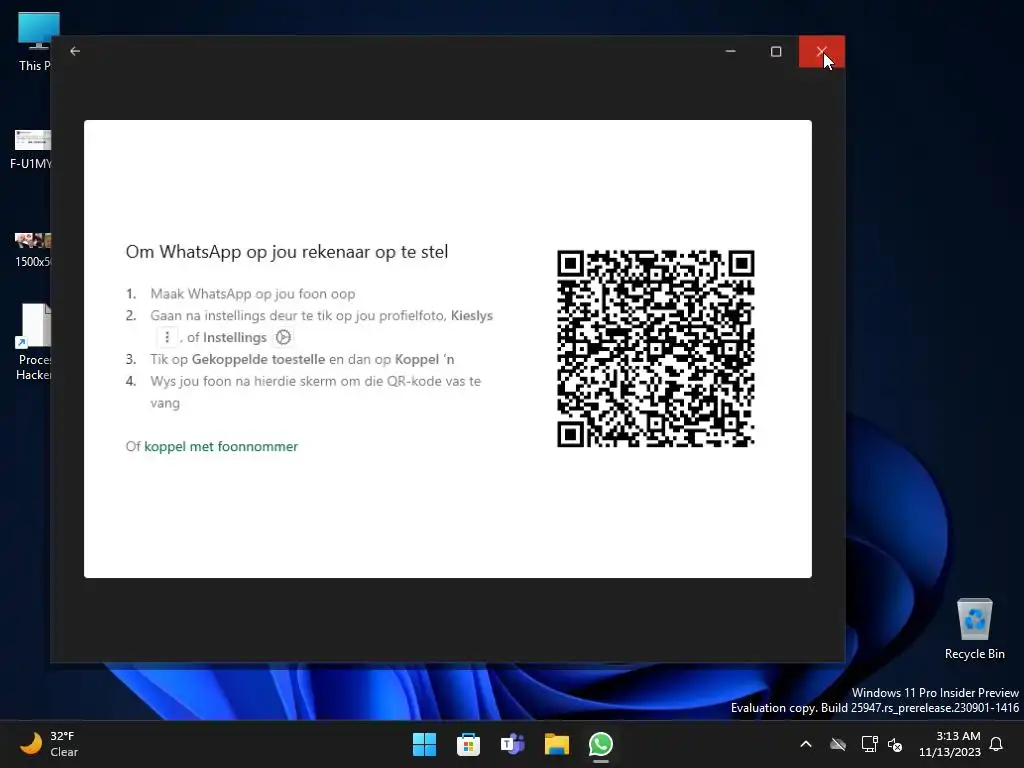Select the Recycle Bin desktop icon

(974, 629)
